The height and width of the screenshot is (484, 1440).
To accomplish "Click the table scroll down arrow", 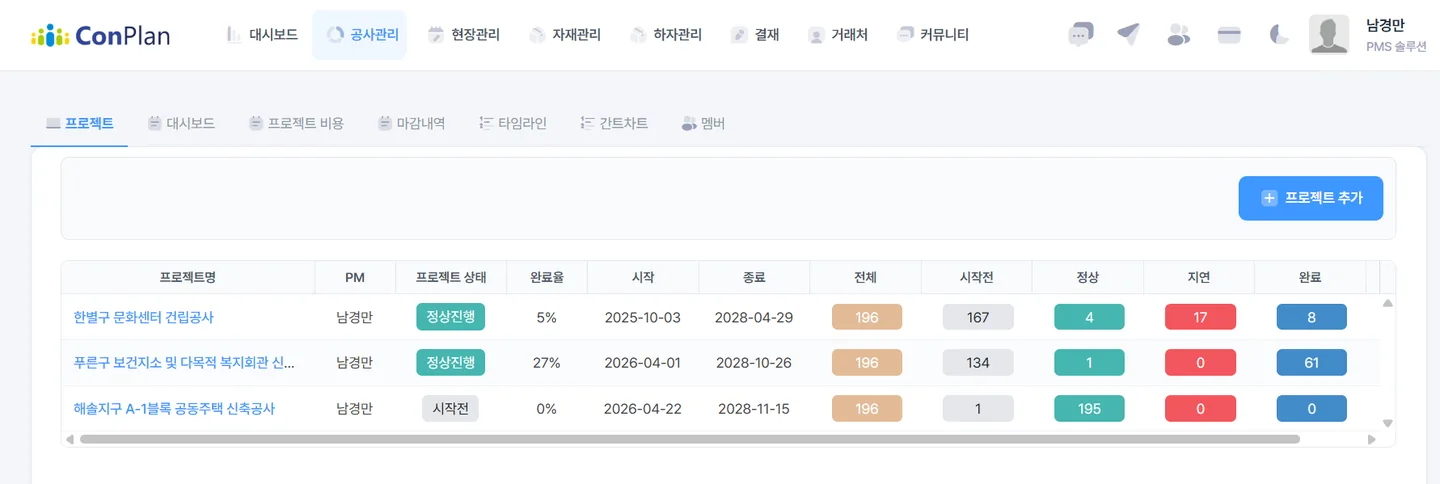I will pyautogui.click(x=1387, y=424).
